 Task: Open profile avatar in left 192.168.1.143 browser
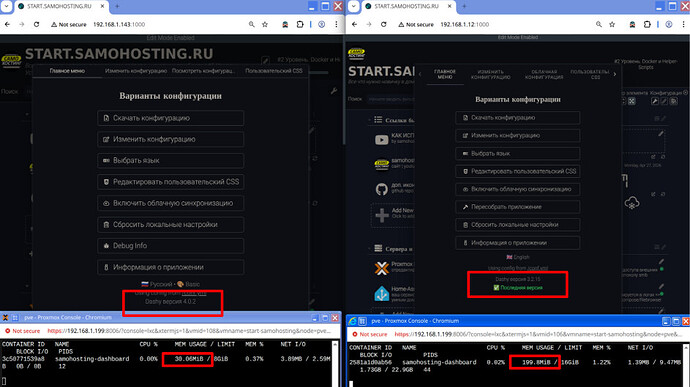pos(322,25)
